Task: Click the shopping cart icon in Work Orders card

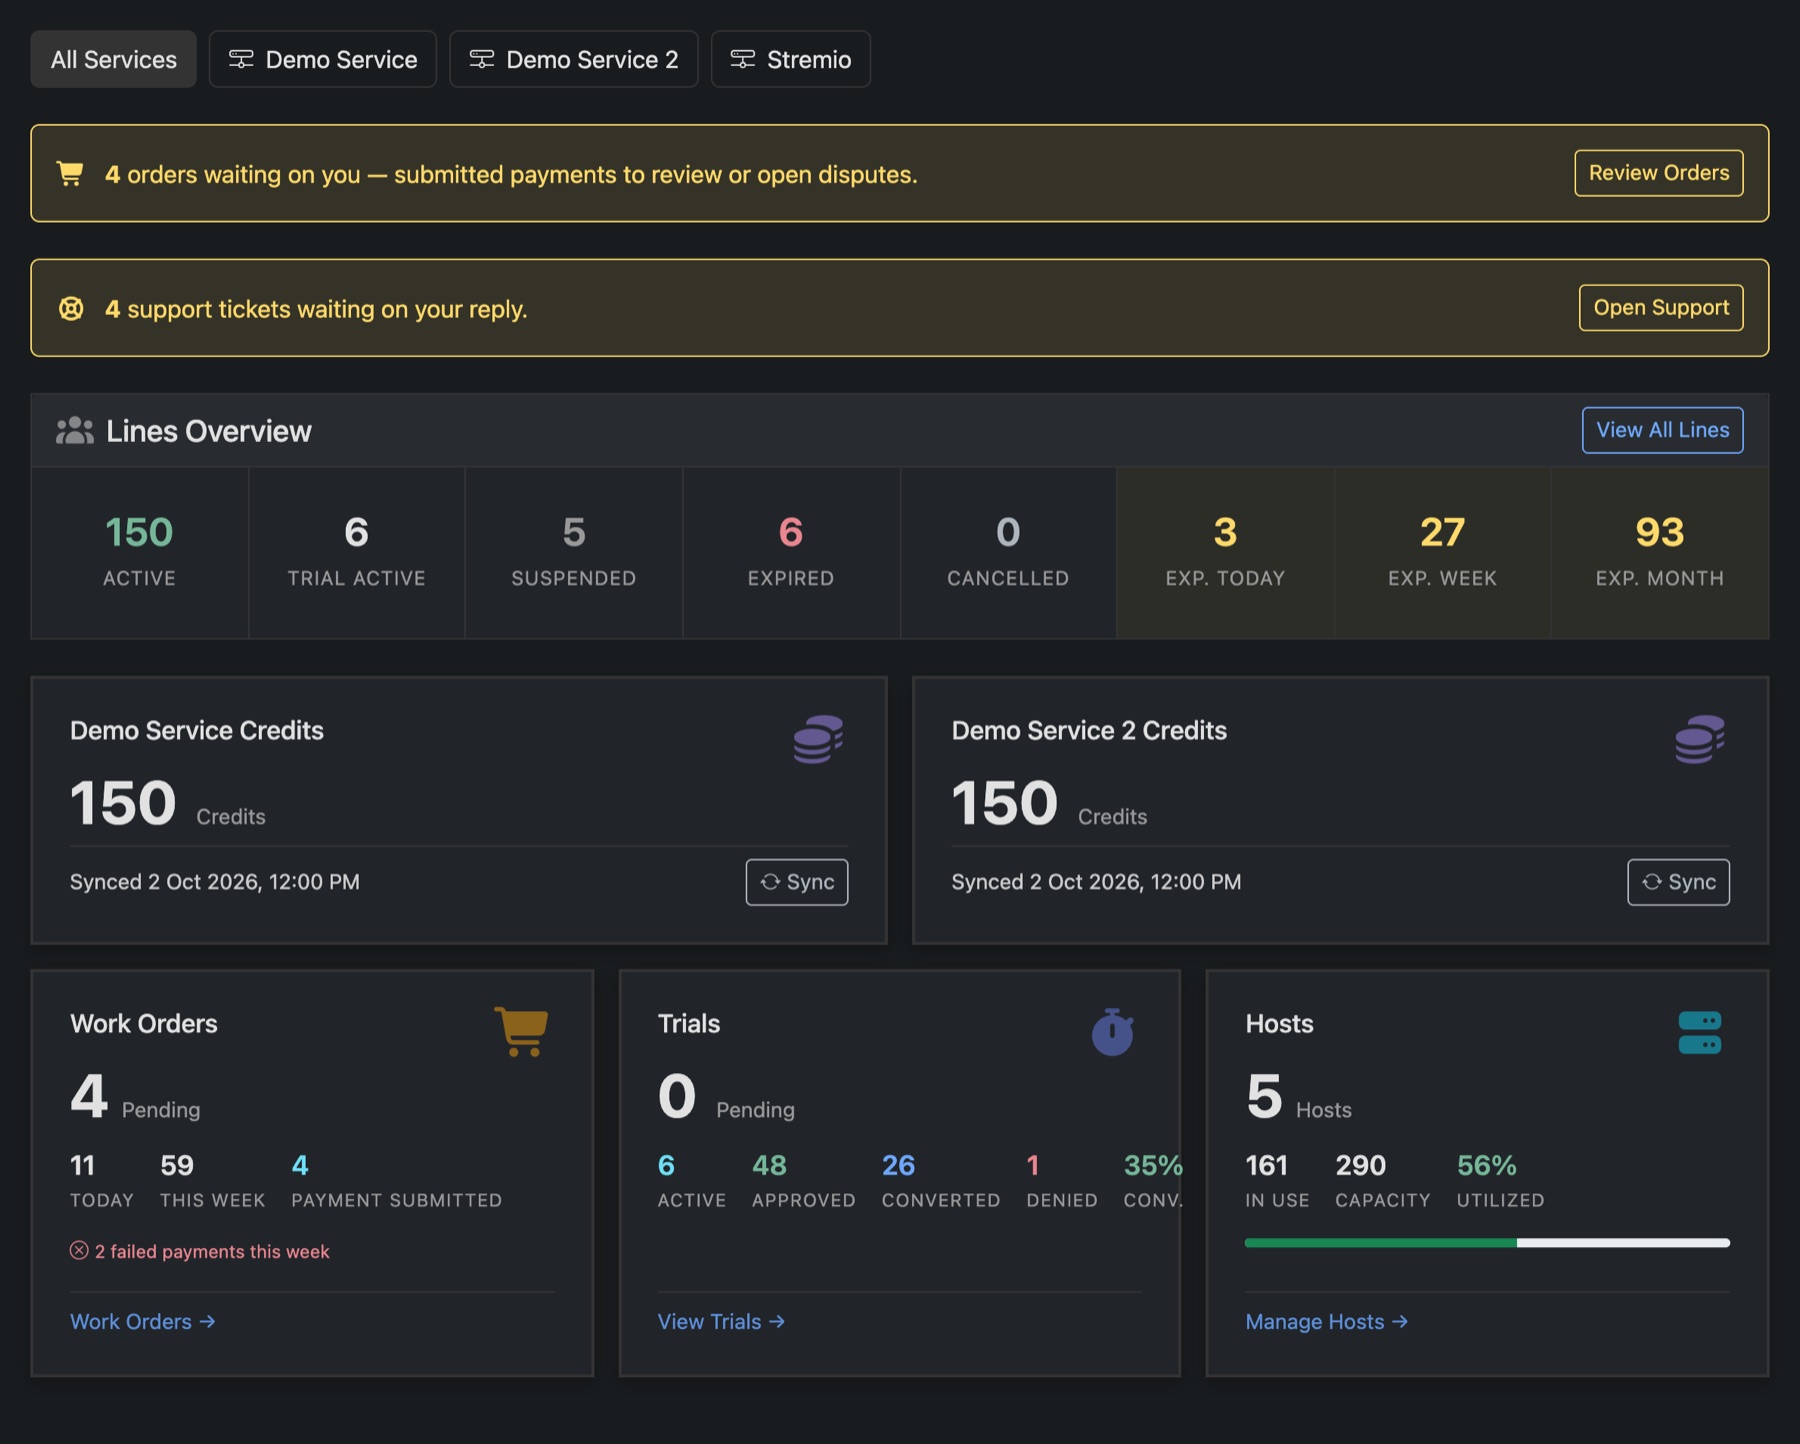Action: tap(521, 1032)
